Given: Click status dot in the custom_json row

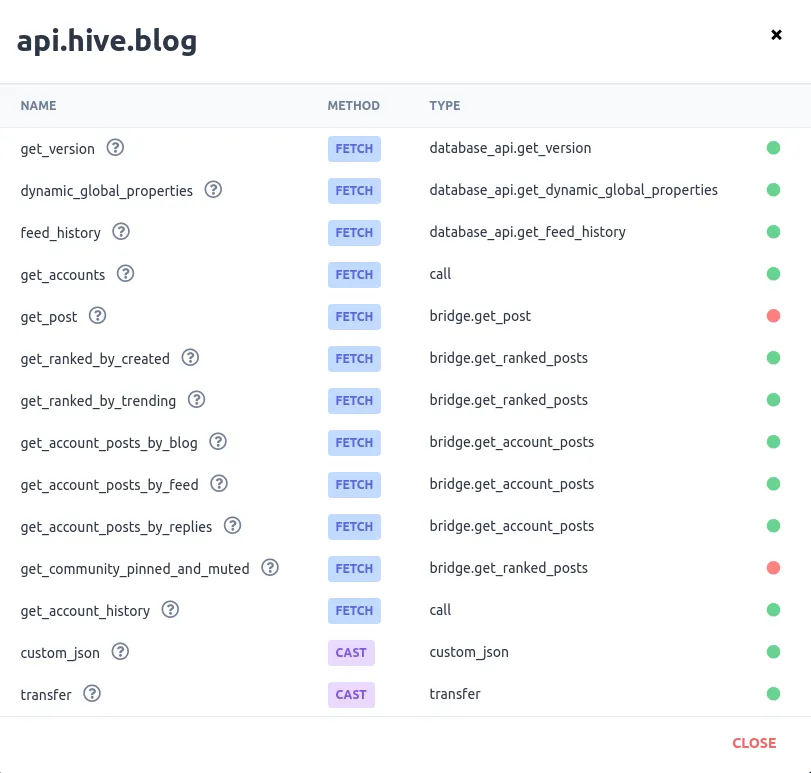Looking at the screenshot, I should [x=773, y=651].
